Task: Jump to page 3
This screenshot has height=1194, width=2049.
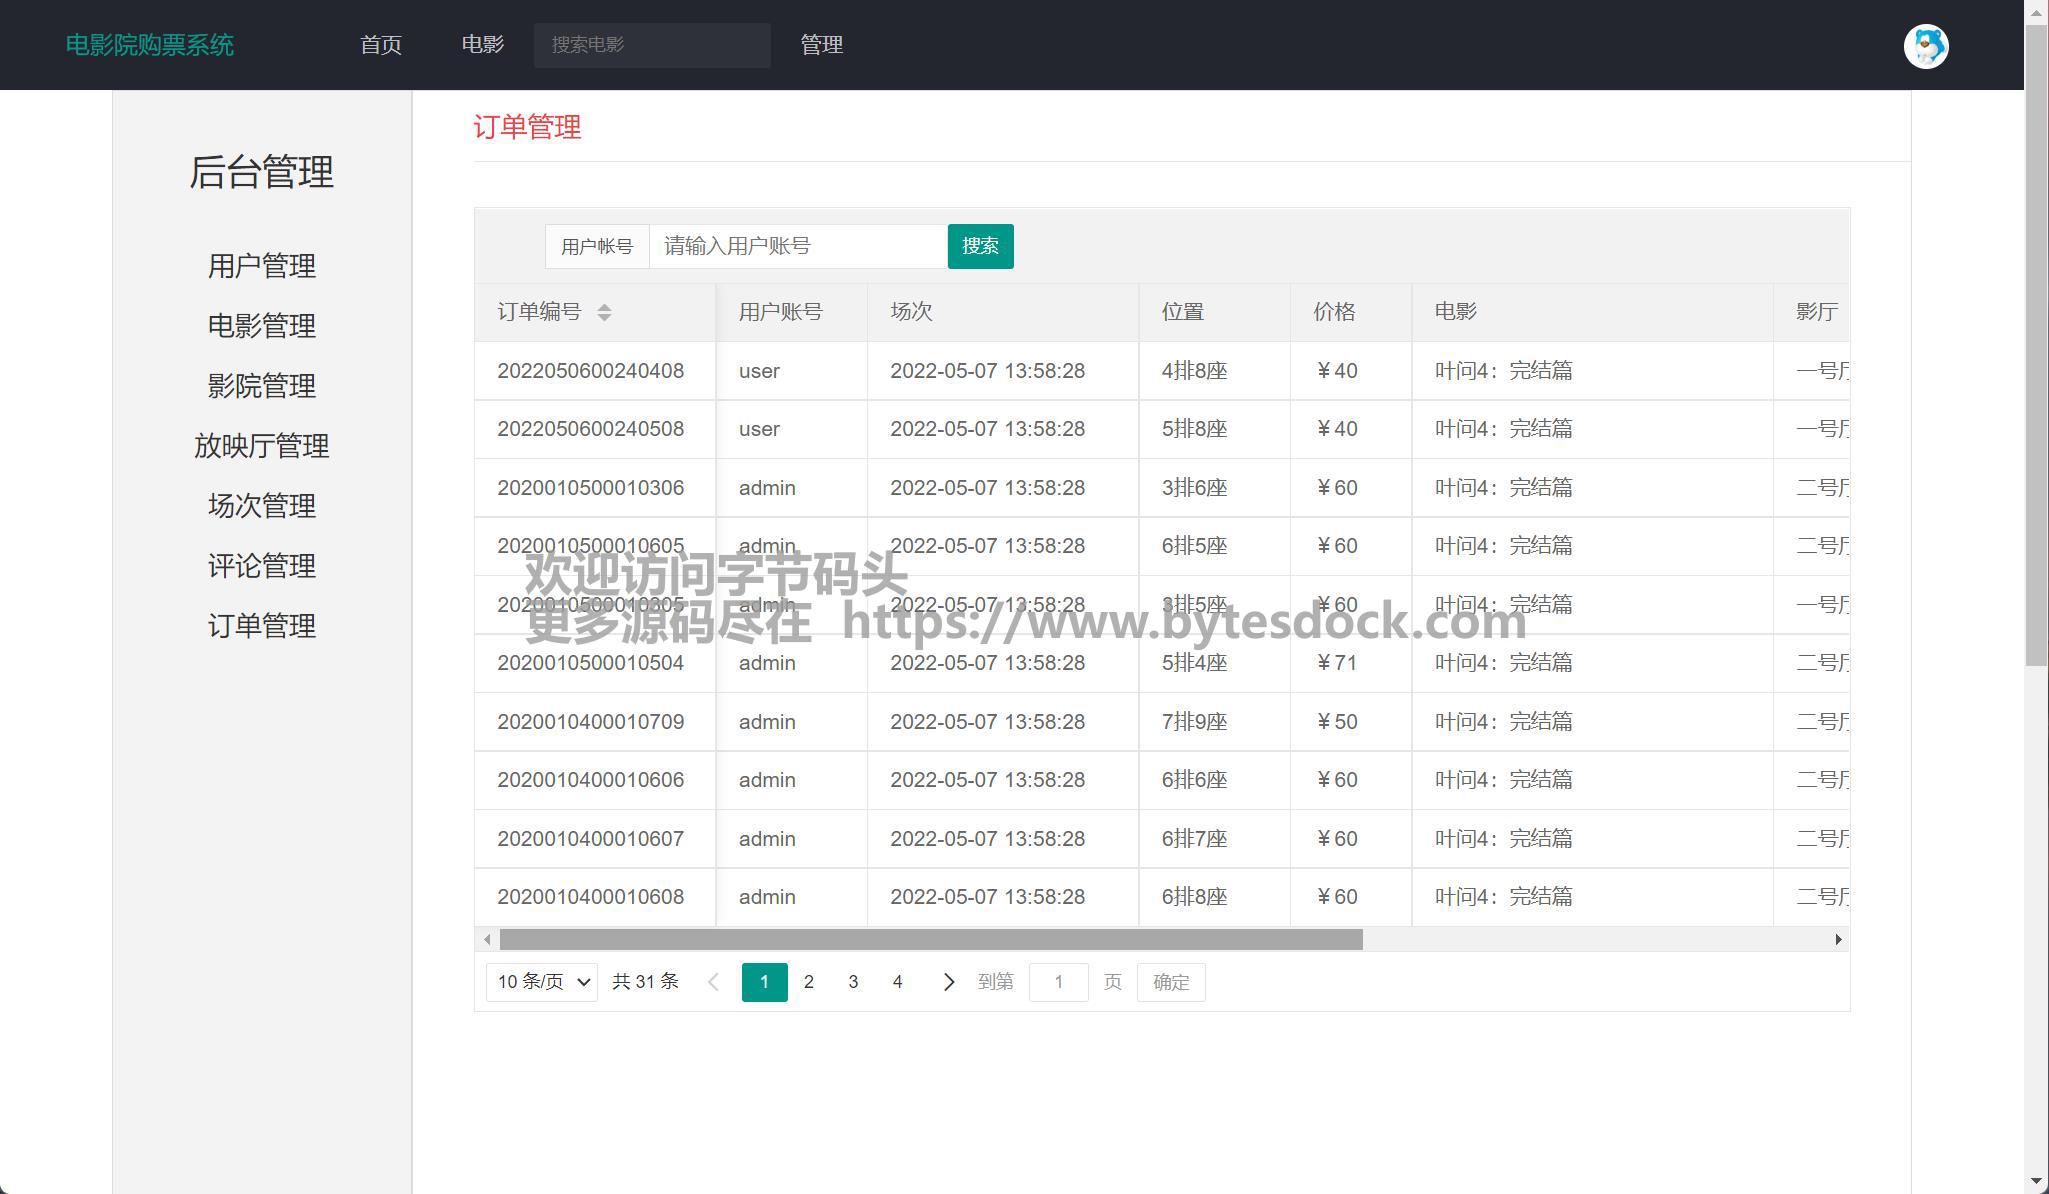Action: (853, 982)
